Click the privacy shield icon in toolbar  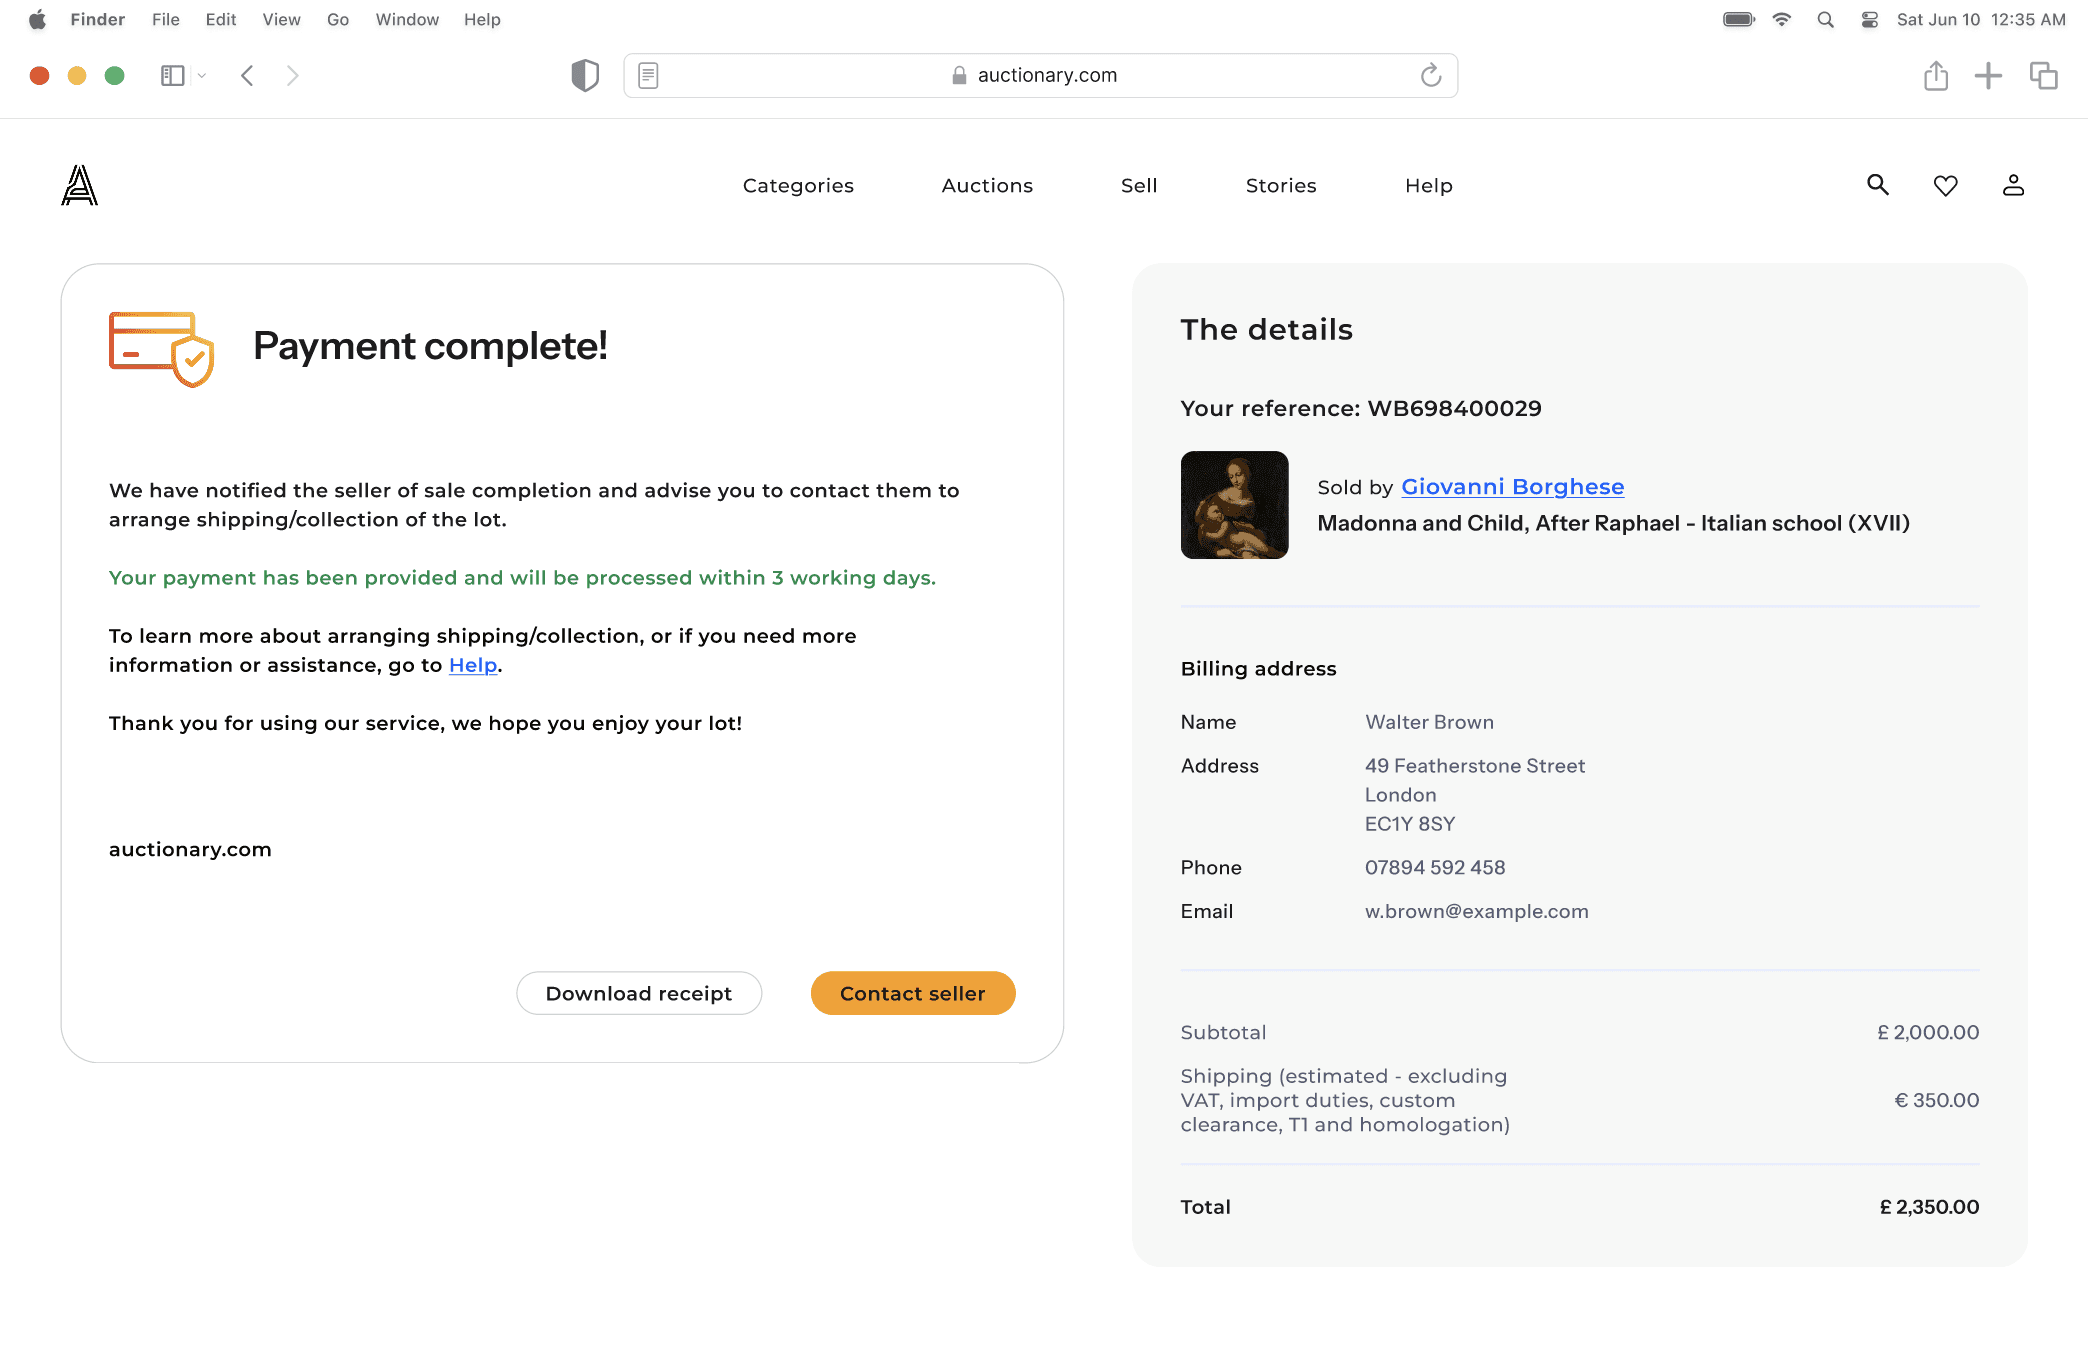(x=585, y=75)
